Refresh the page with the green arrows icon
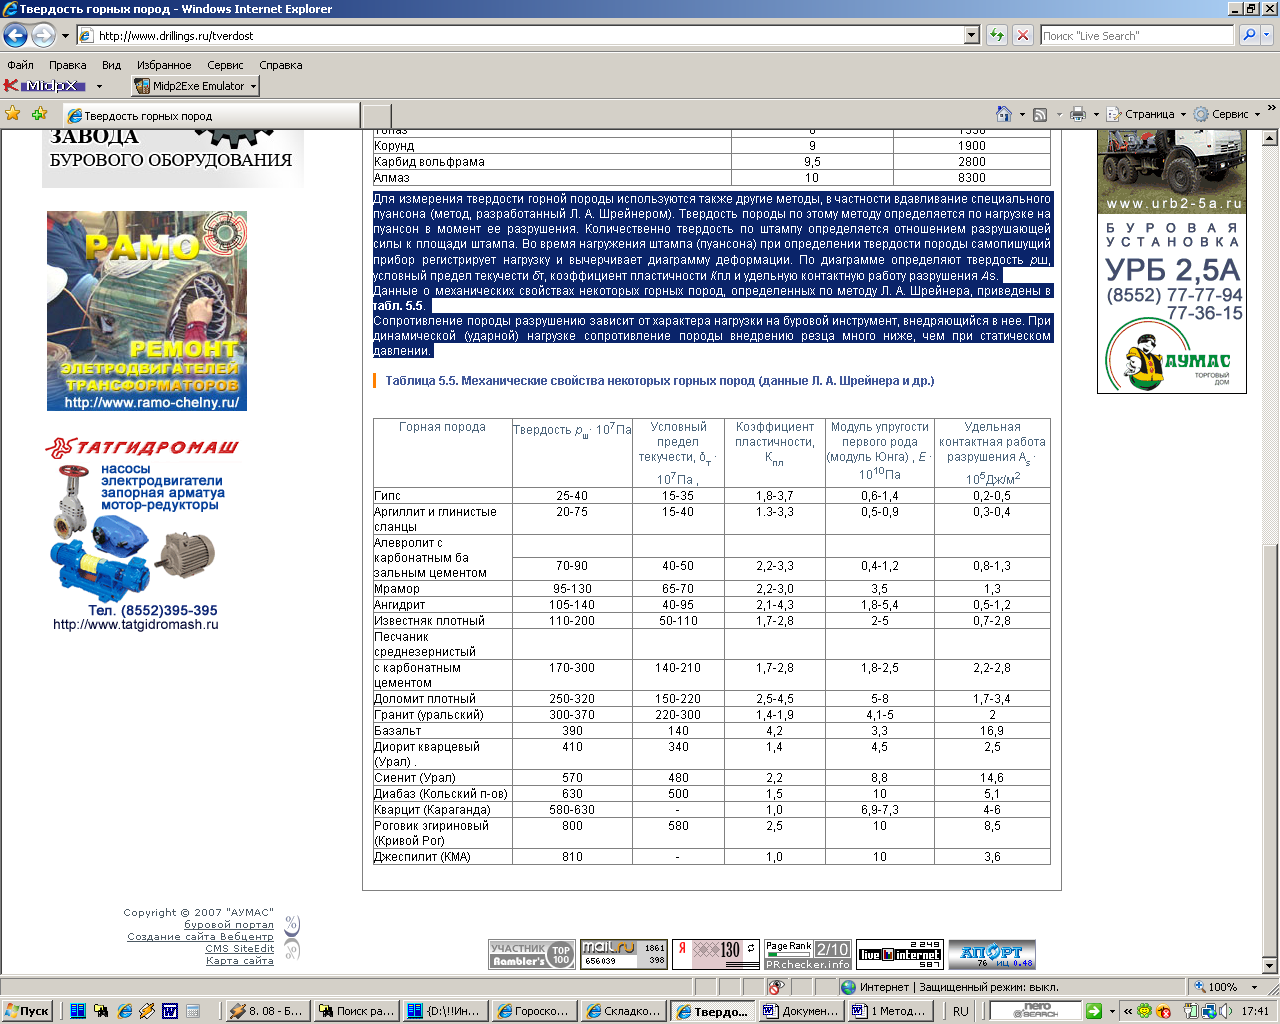This screenshot has width=1280, height=1024. 997,35
